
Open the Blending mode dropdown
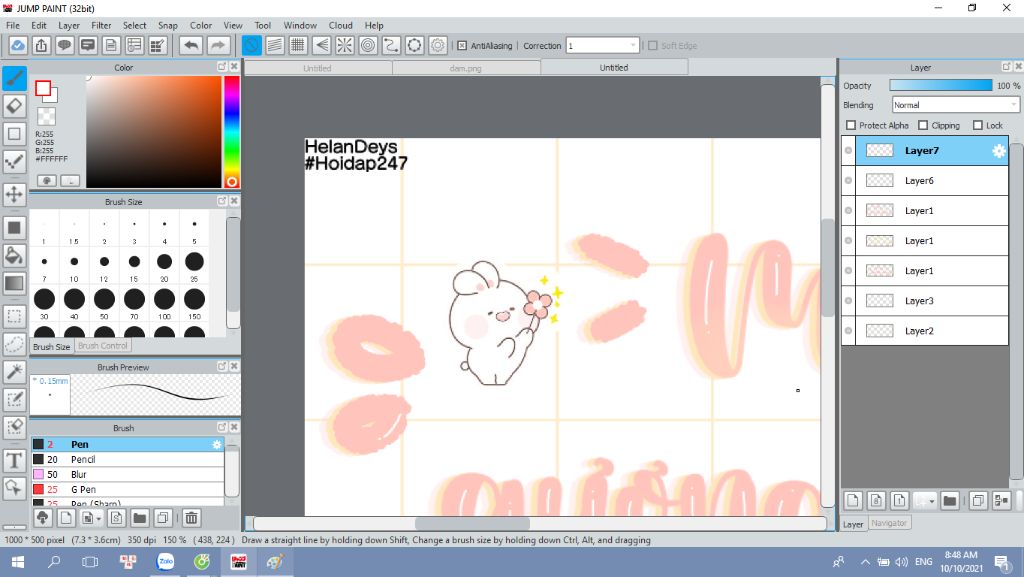955,105
